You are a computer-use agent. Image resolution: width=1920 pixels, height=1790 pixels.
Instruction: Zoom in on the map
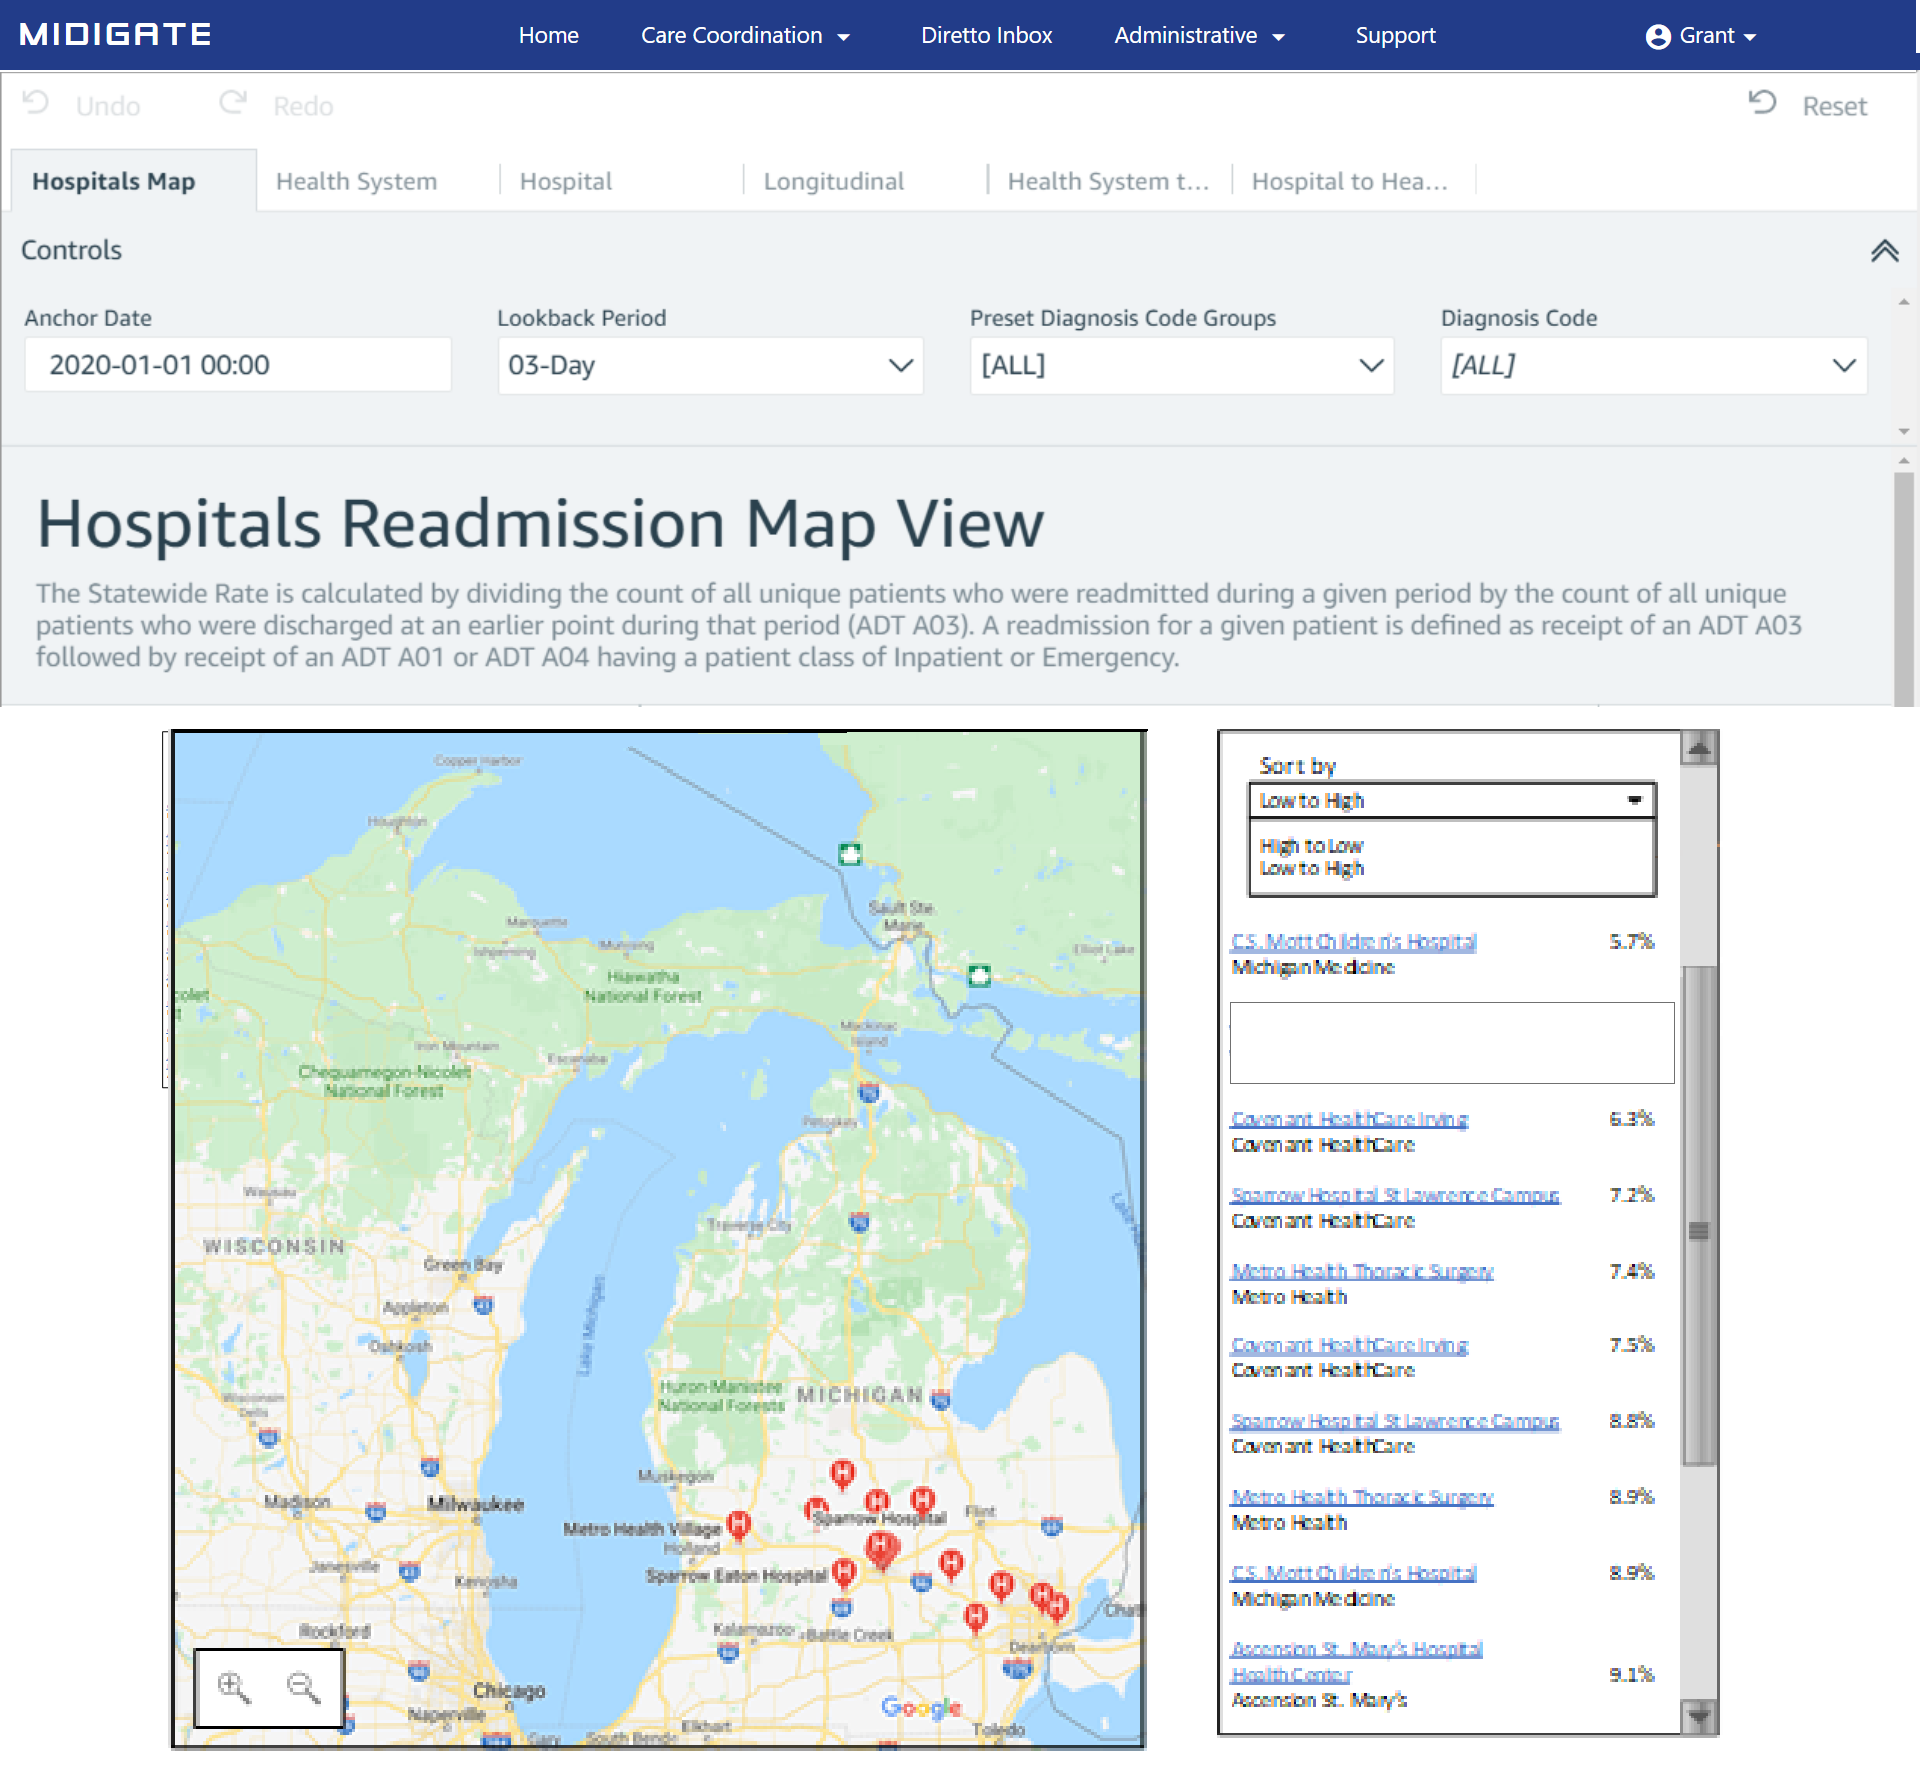(x=234, y=1688)
